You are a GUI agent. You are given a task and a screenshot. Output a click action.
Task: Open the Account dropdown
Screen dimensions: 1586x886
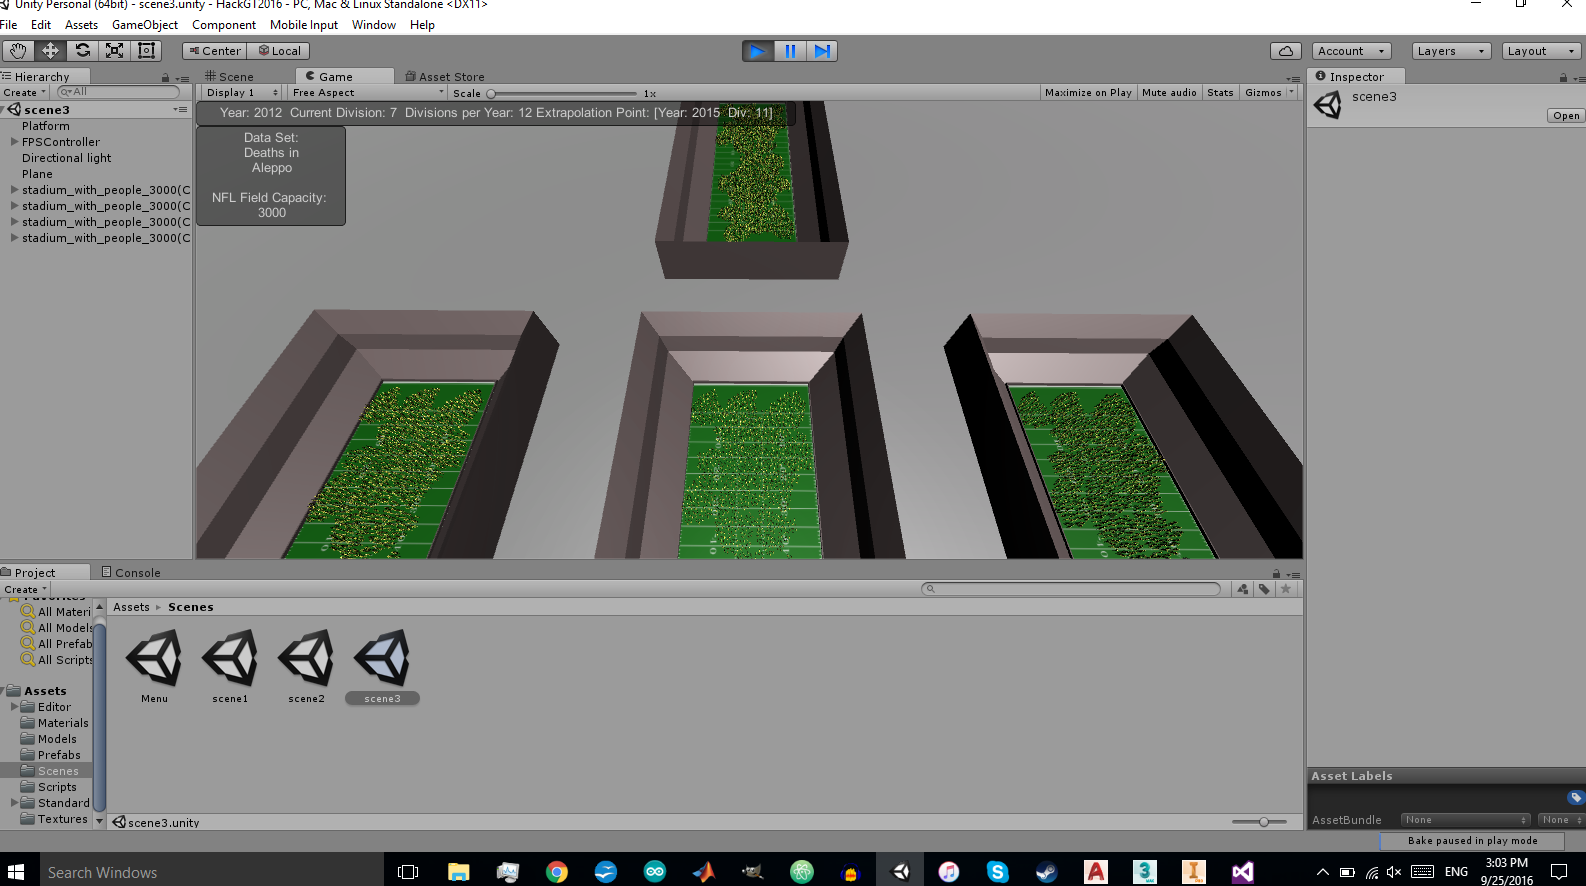coord(1351,51)
